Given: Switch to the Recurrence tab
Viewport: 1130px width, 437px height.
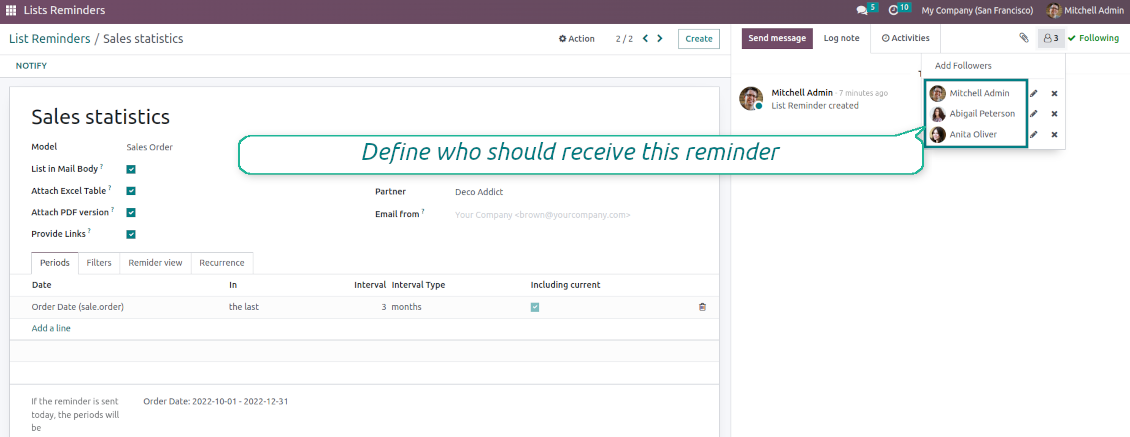Looking at the screenshot, I should (x=221, y=263).
